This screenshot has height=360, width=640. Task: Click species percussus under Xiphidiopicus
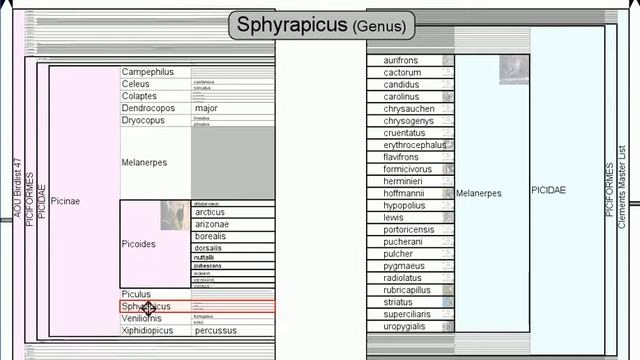coord(233,331)
